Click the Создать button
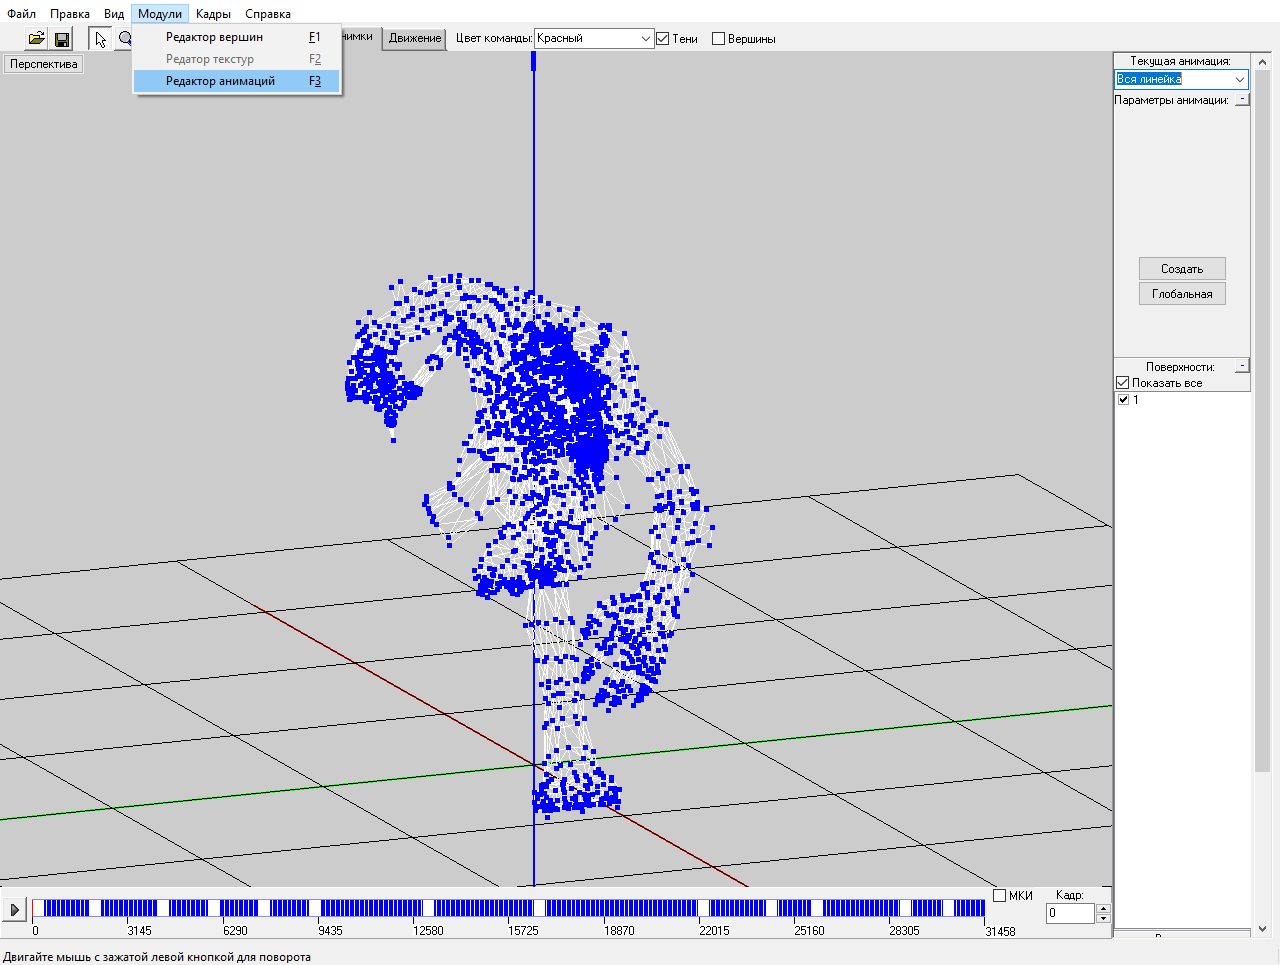The height and width of the screenshot is (965, 1280). (x=1182, y=269)
